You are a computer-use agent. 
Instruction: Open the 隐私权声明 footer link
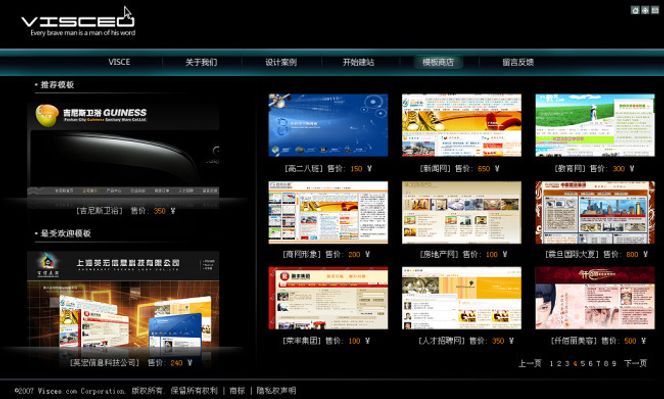pos(276,391)
